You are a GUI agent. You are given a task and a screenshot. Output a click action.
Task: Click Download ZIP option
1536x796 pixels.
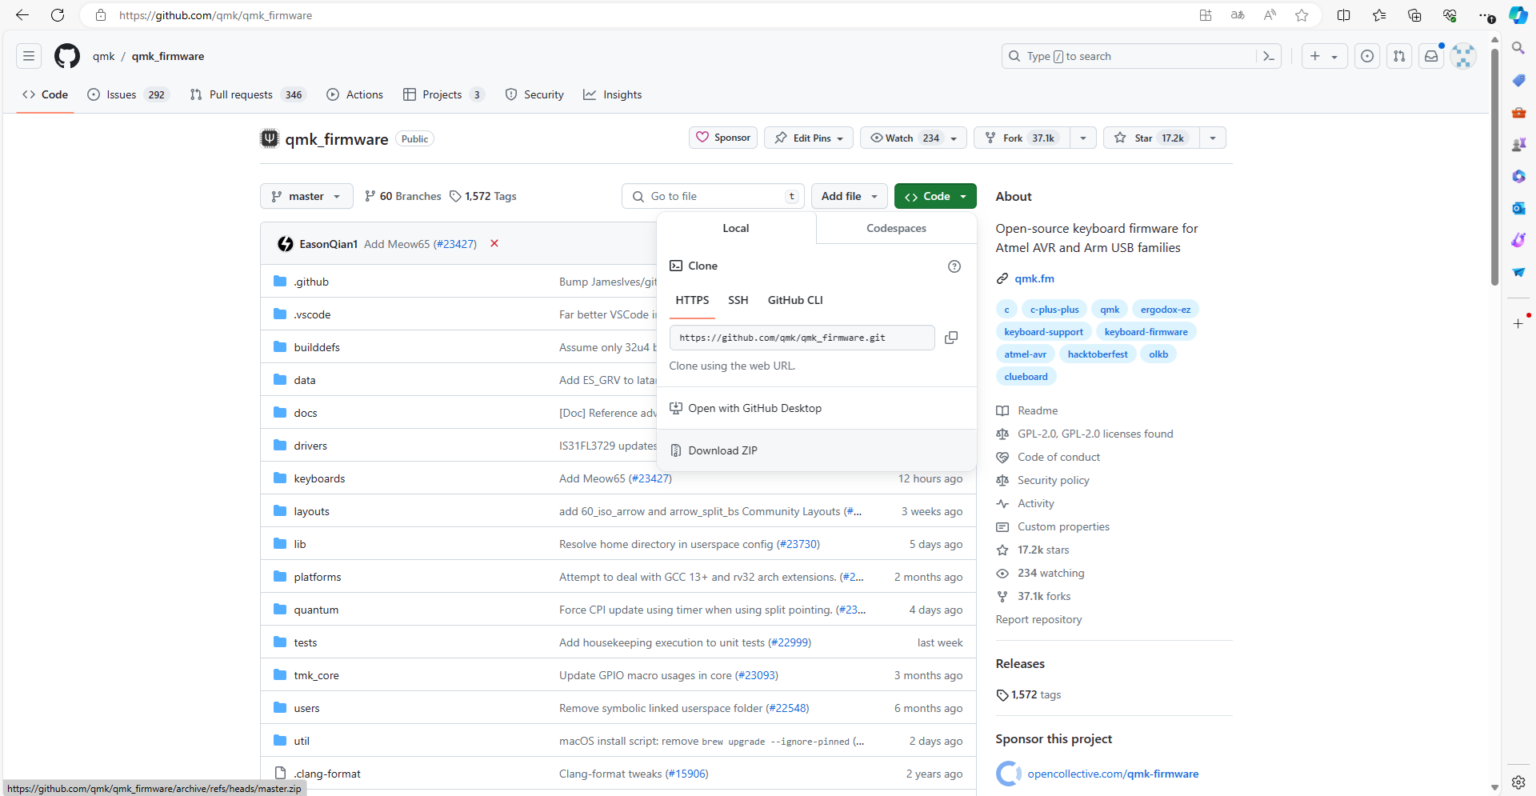click(x=722, y=451)
